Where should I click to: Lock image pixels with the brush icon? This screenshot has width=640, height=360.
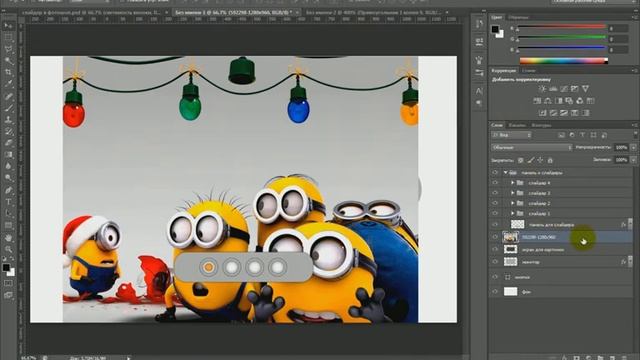point(530,160)
